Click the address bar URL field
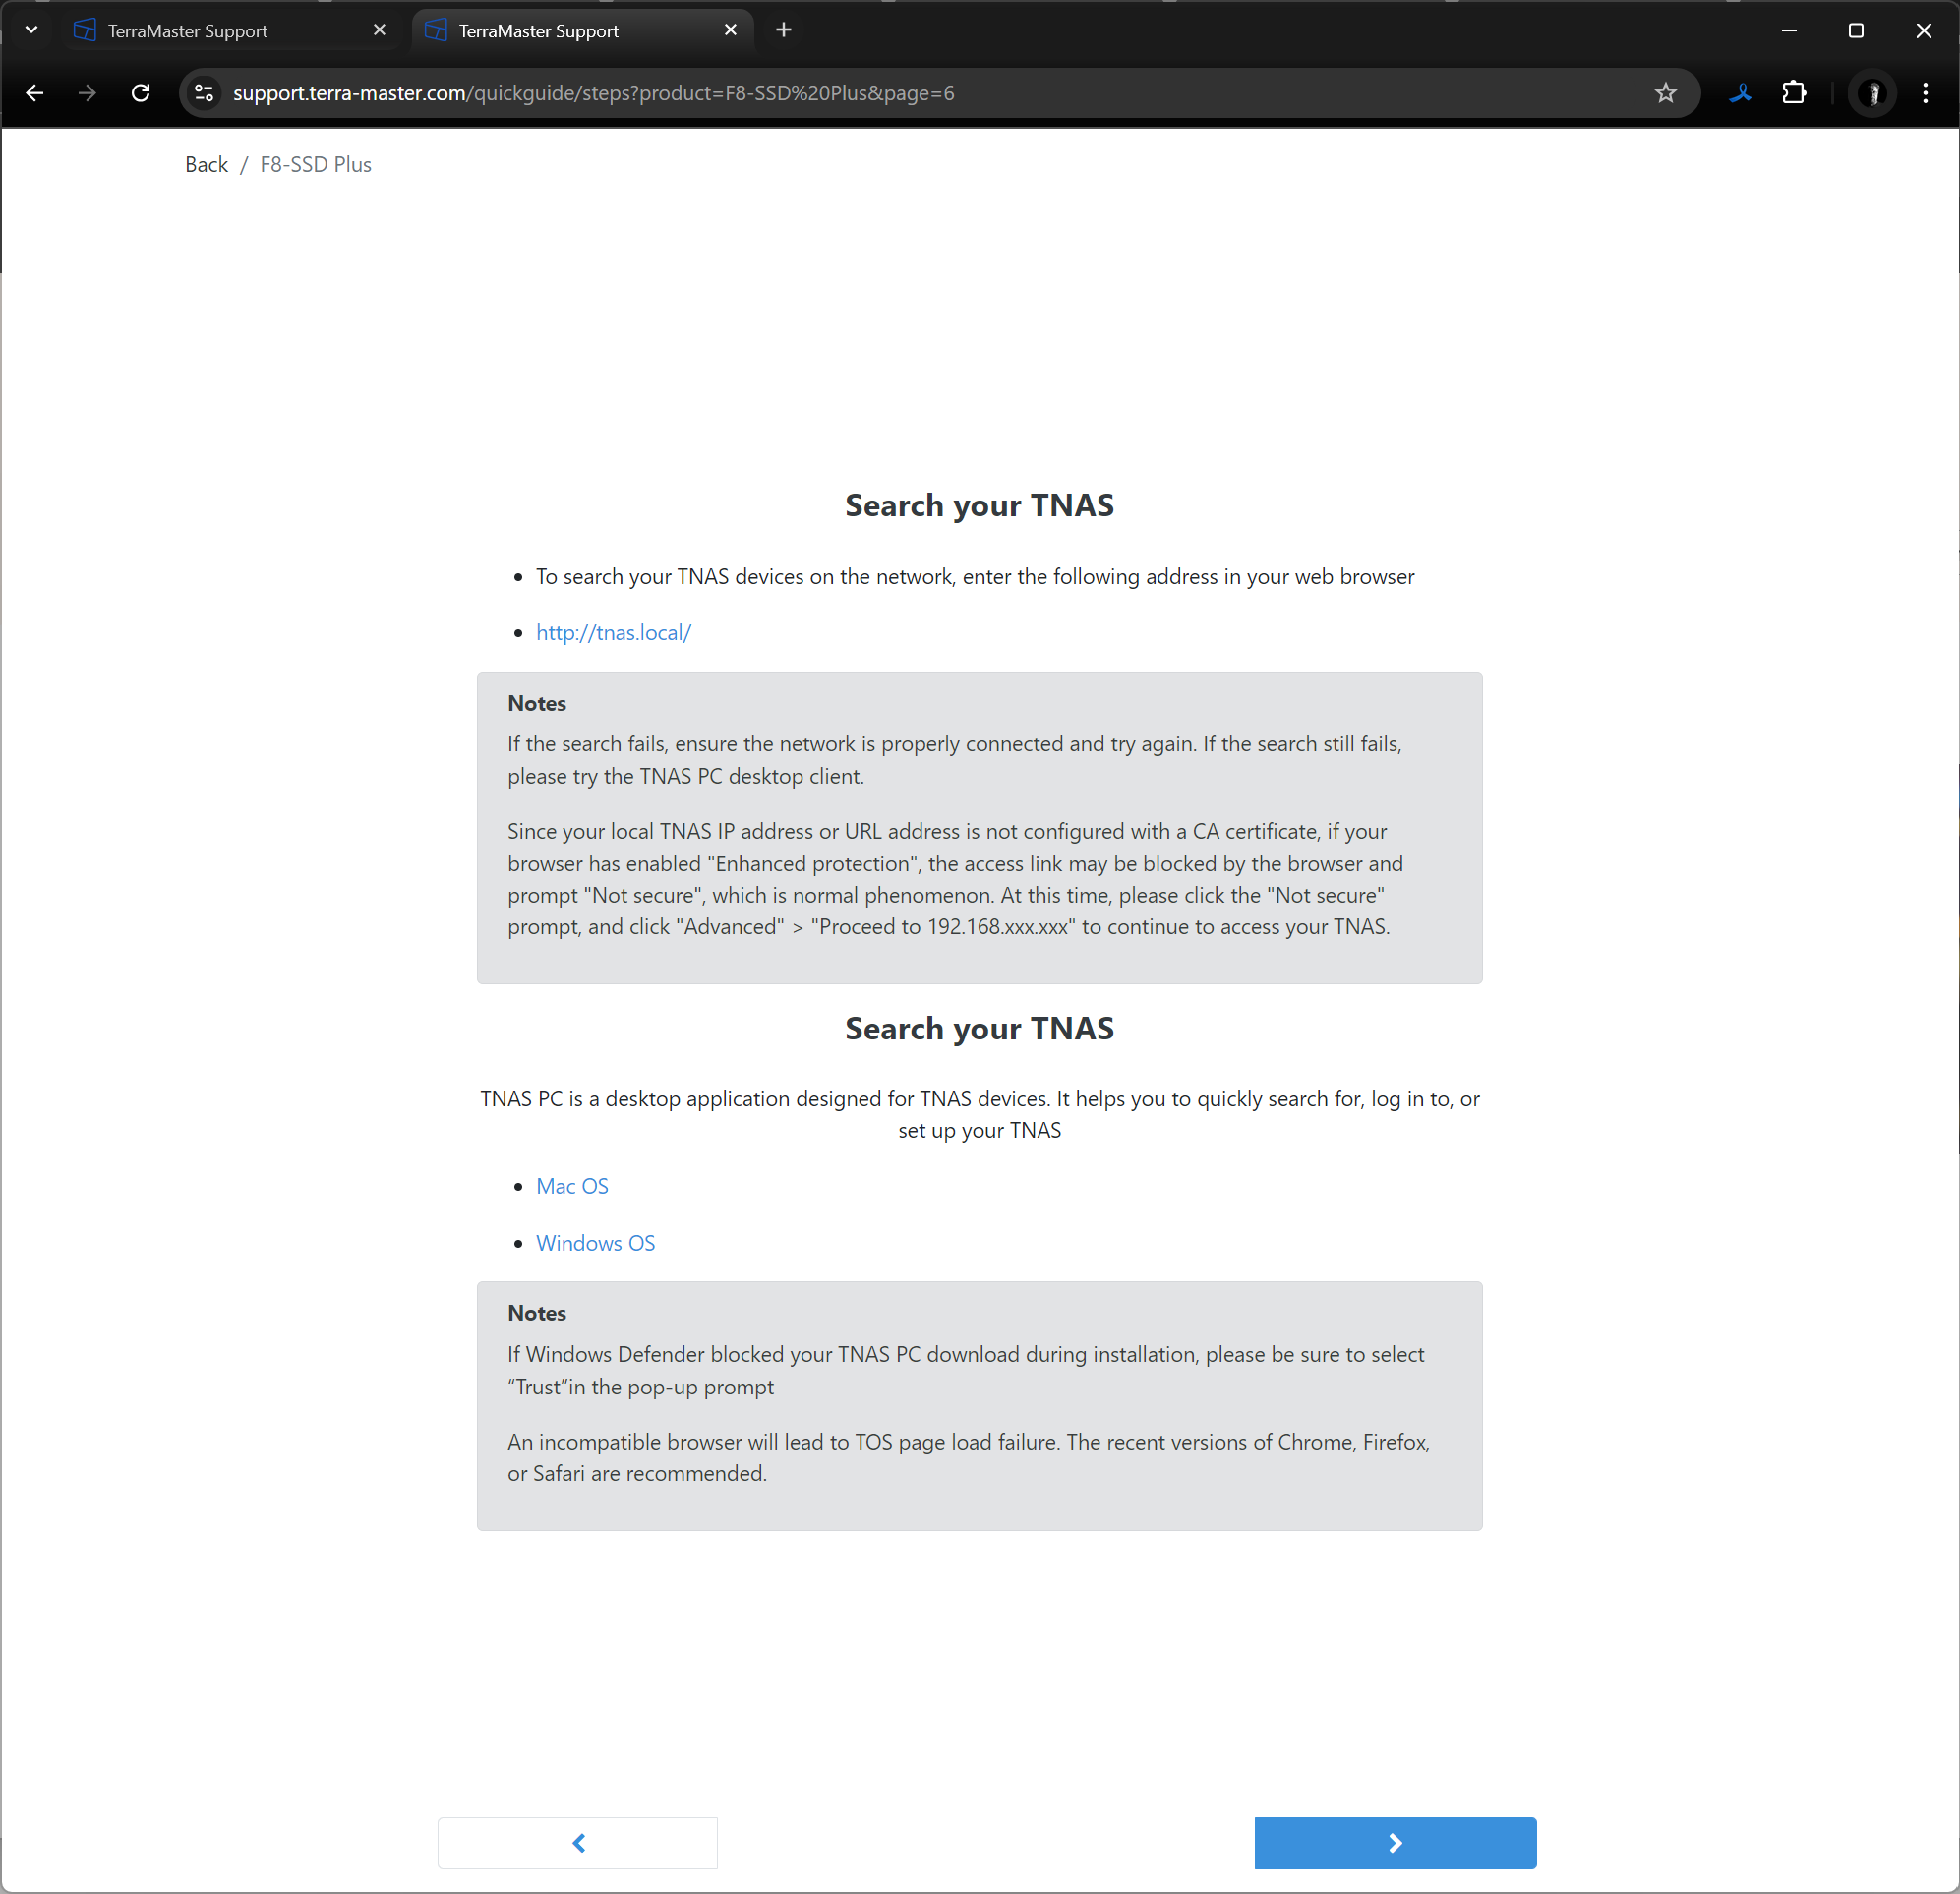Image resolution: width=1960 pixels, height=1894 pixels. tap(900, 93)
